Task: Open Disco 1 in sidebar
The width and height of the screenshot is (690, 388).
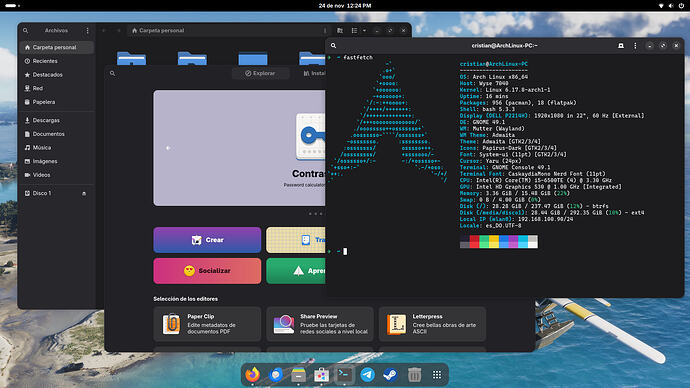Action: [x=56, y=193]
